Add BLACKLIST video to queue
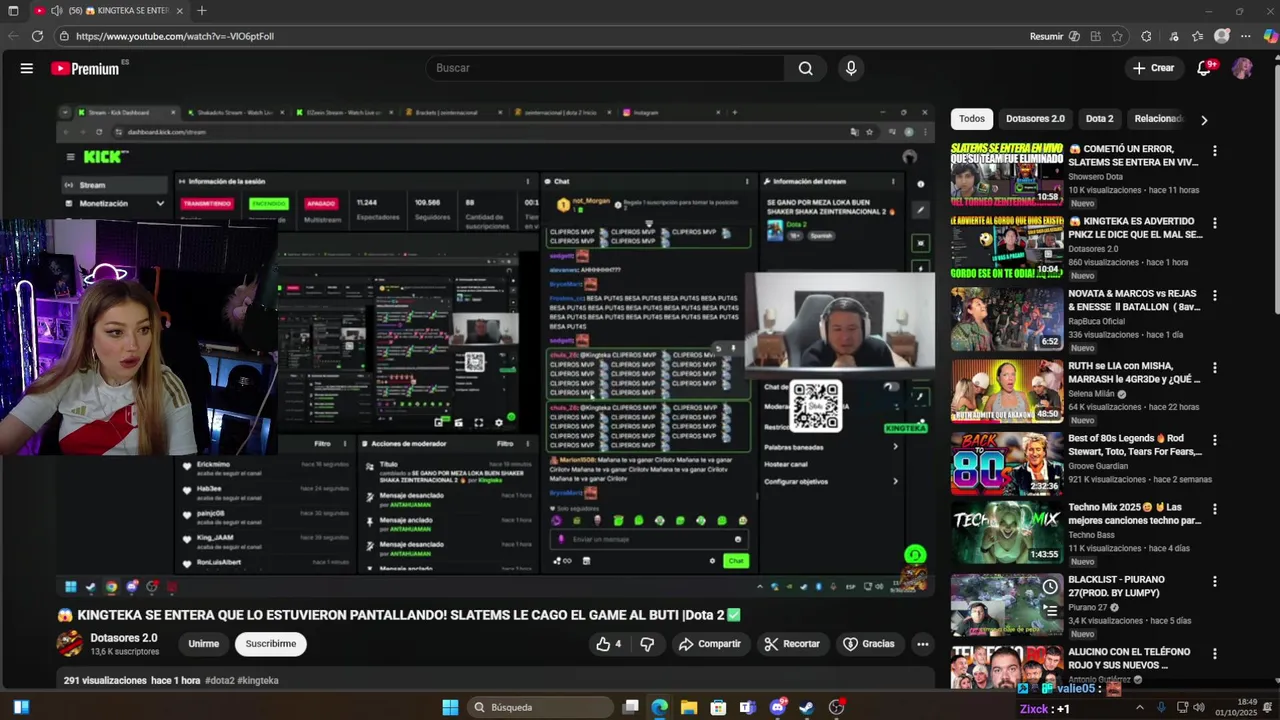The image size is (1280, 720). tap(1049, 609)
